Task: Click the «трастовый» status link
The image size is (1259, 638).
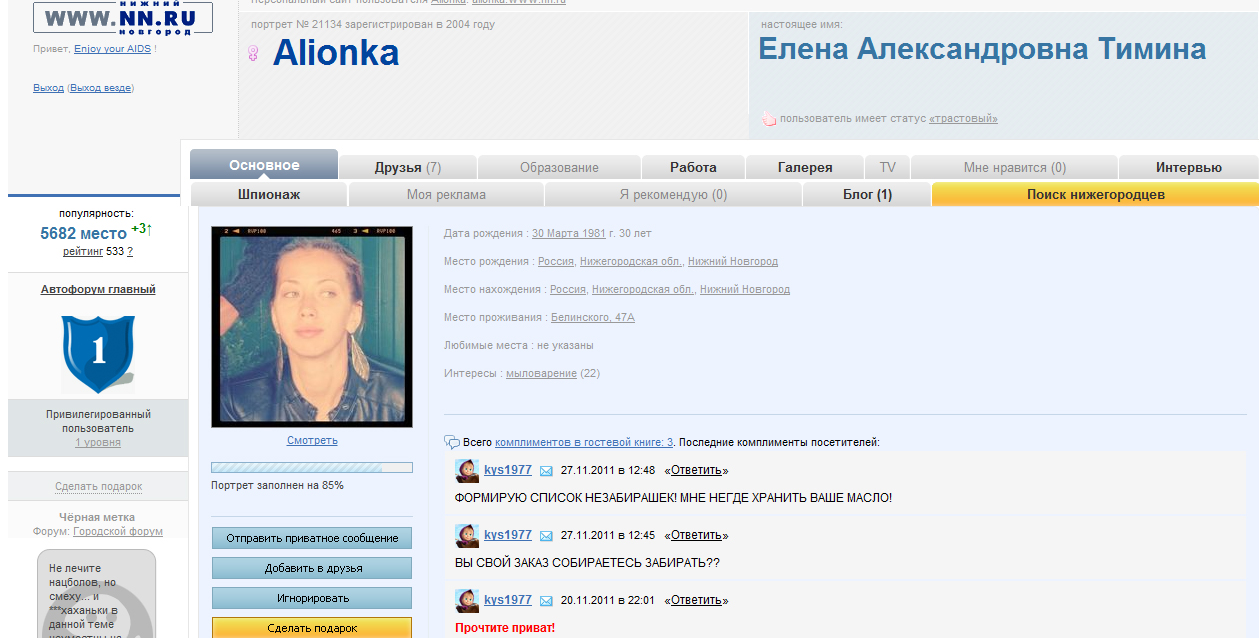Action: [963, 118]
